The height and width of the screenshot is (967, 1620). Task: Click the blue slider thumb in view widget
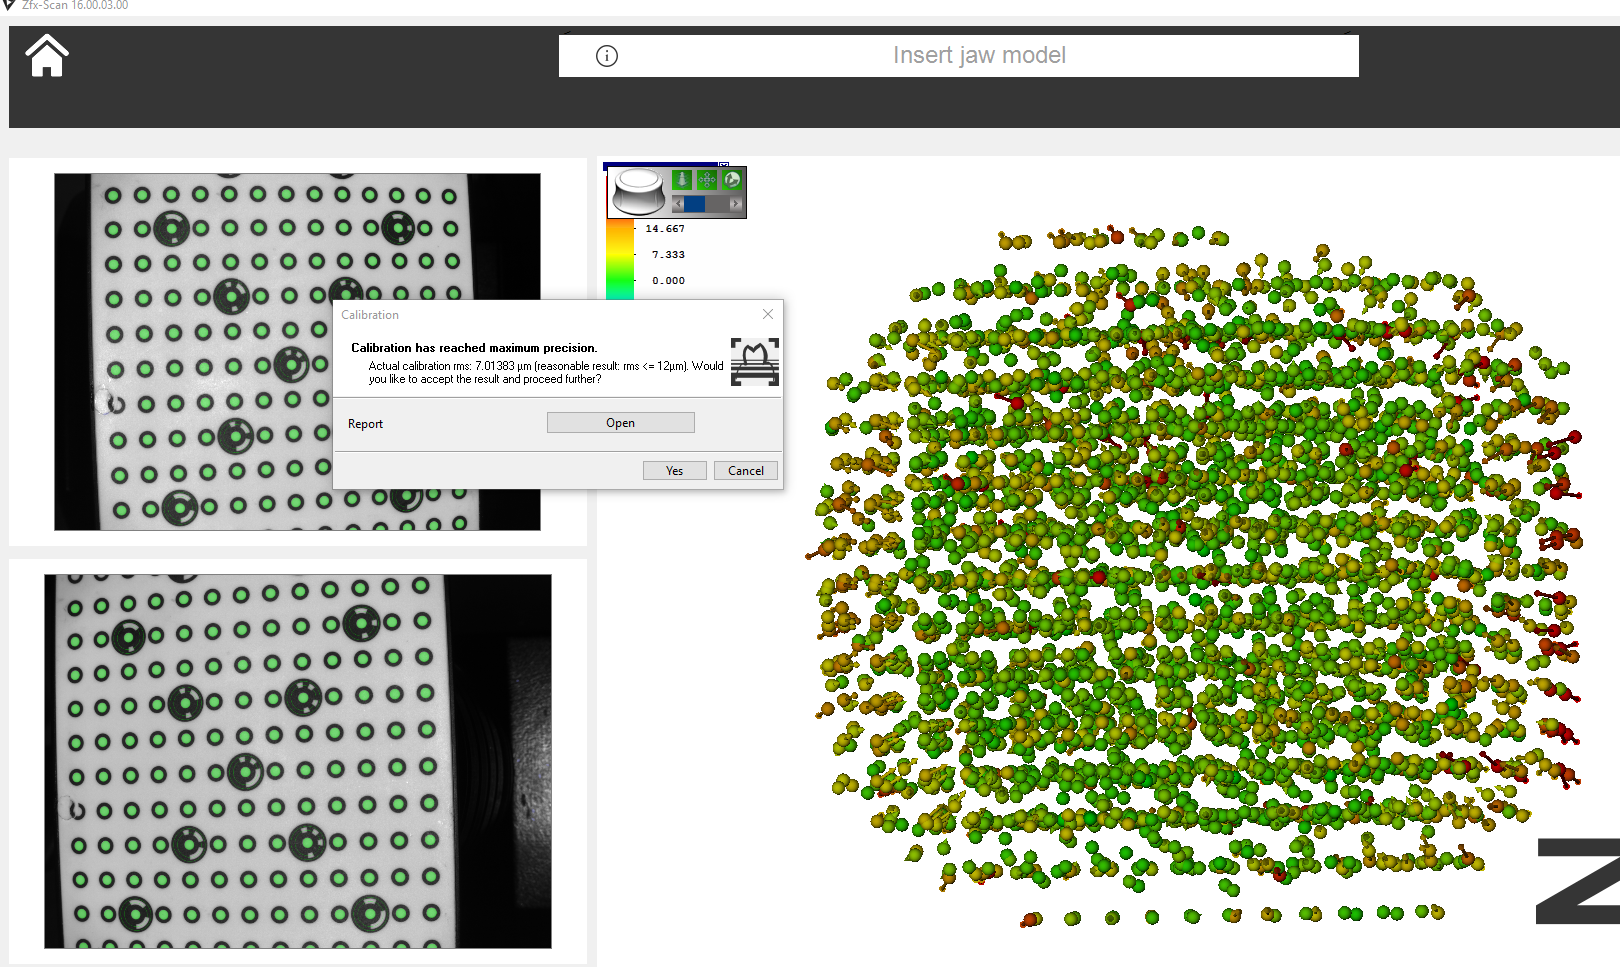click(x=694, y=204)
